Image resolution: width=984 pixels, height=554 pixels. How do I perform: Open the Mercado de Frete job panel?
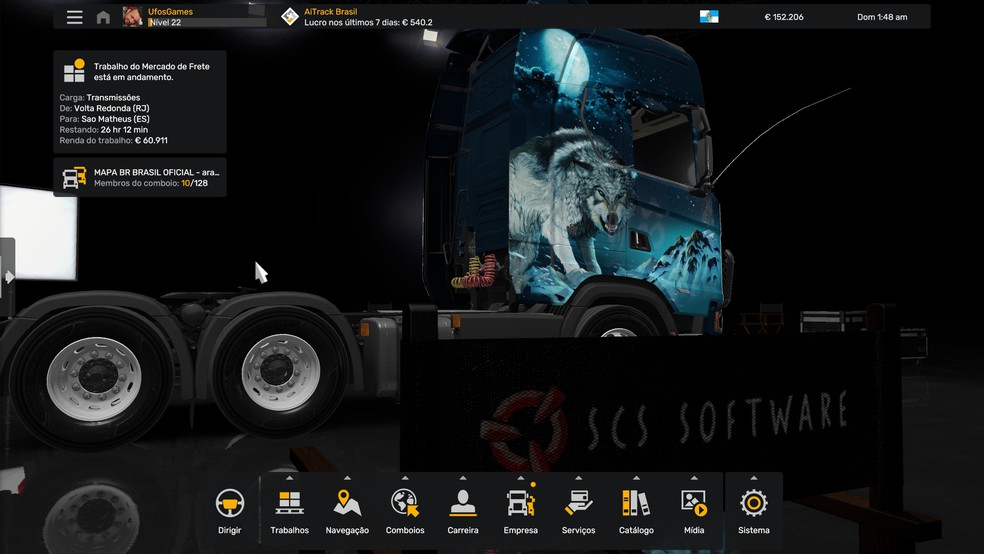pyautogui.click(x=139, y=101)
